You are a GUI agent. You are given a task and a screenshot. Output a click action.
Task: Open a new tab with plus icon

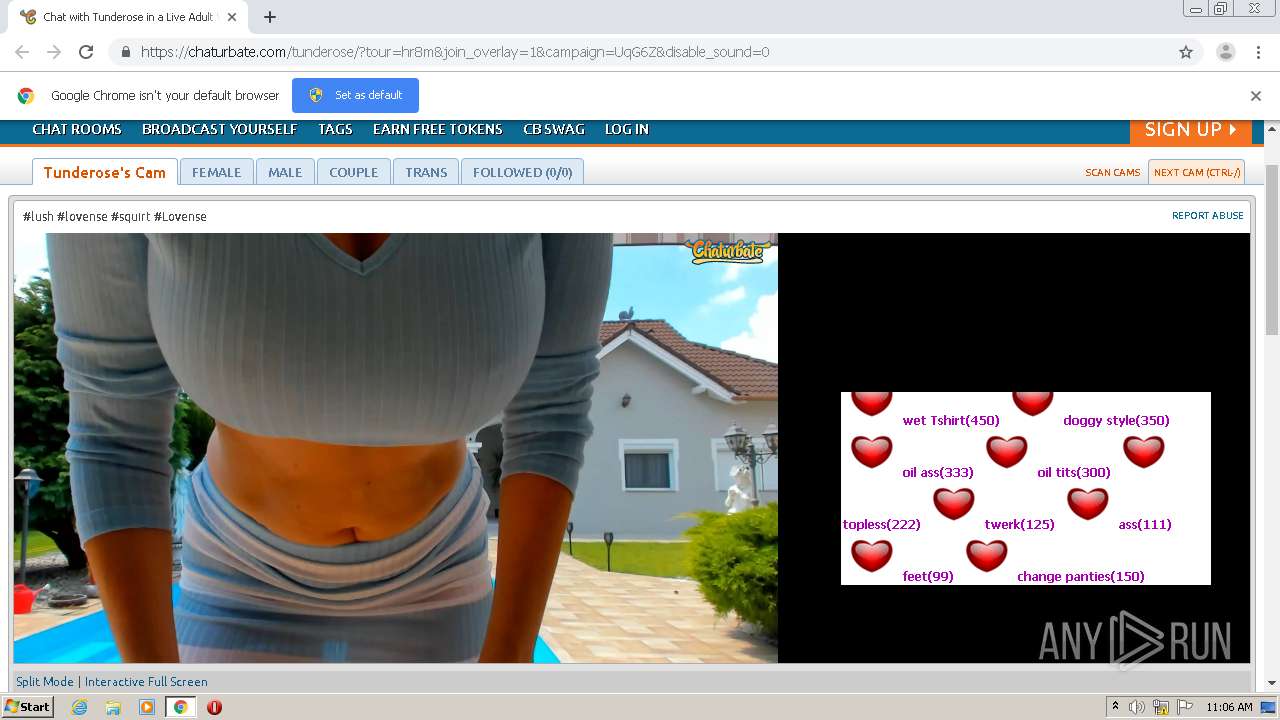(270, 17)
